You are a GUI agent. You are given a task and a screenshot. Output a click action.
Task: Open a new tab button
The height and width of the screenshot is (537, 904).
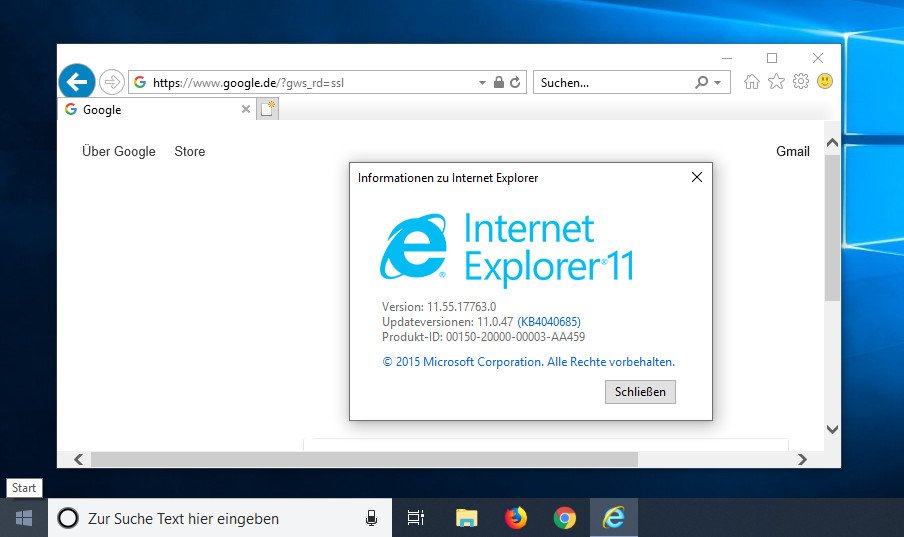click(x=268, y=109)
